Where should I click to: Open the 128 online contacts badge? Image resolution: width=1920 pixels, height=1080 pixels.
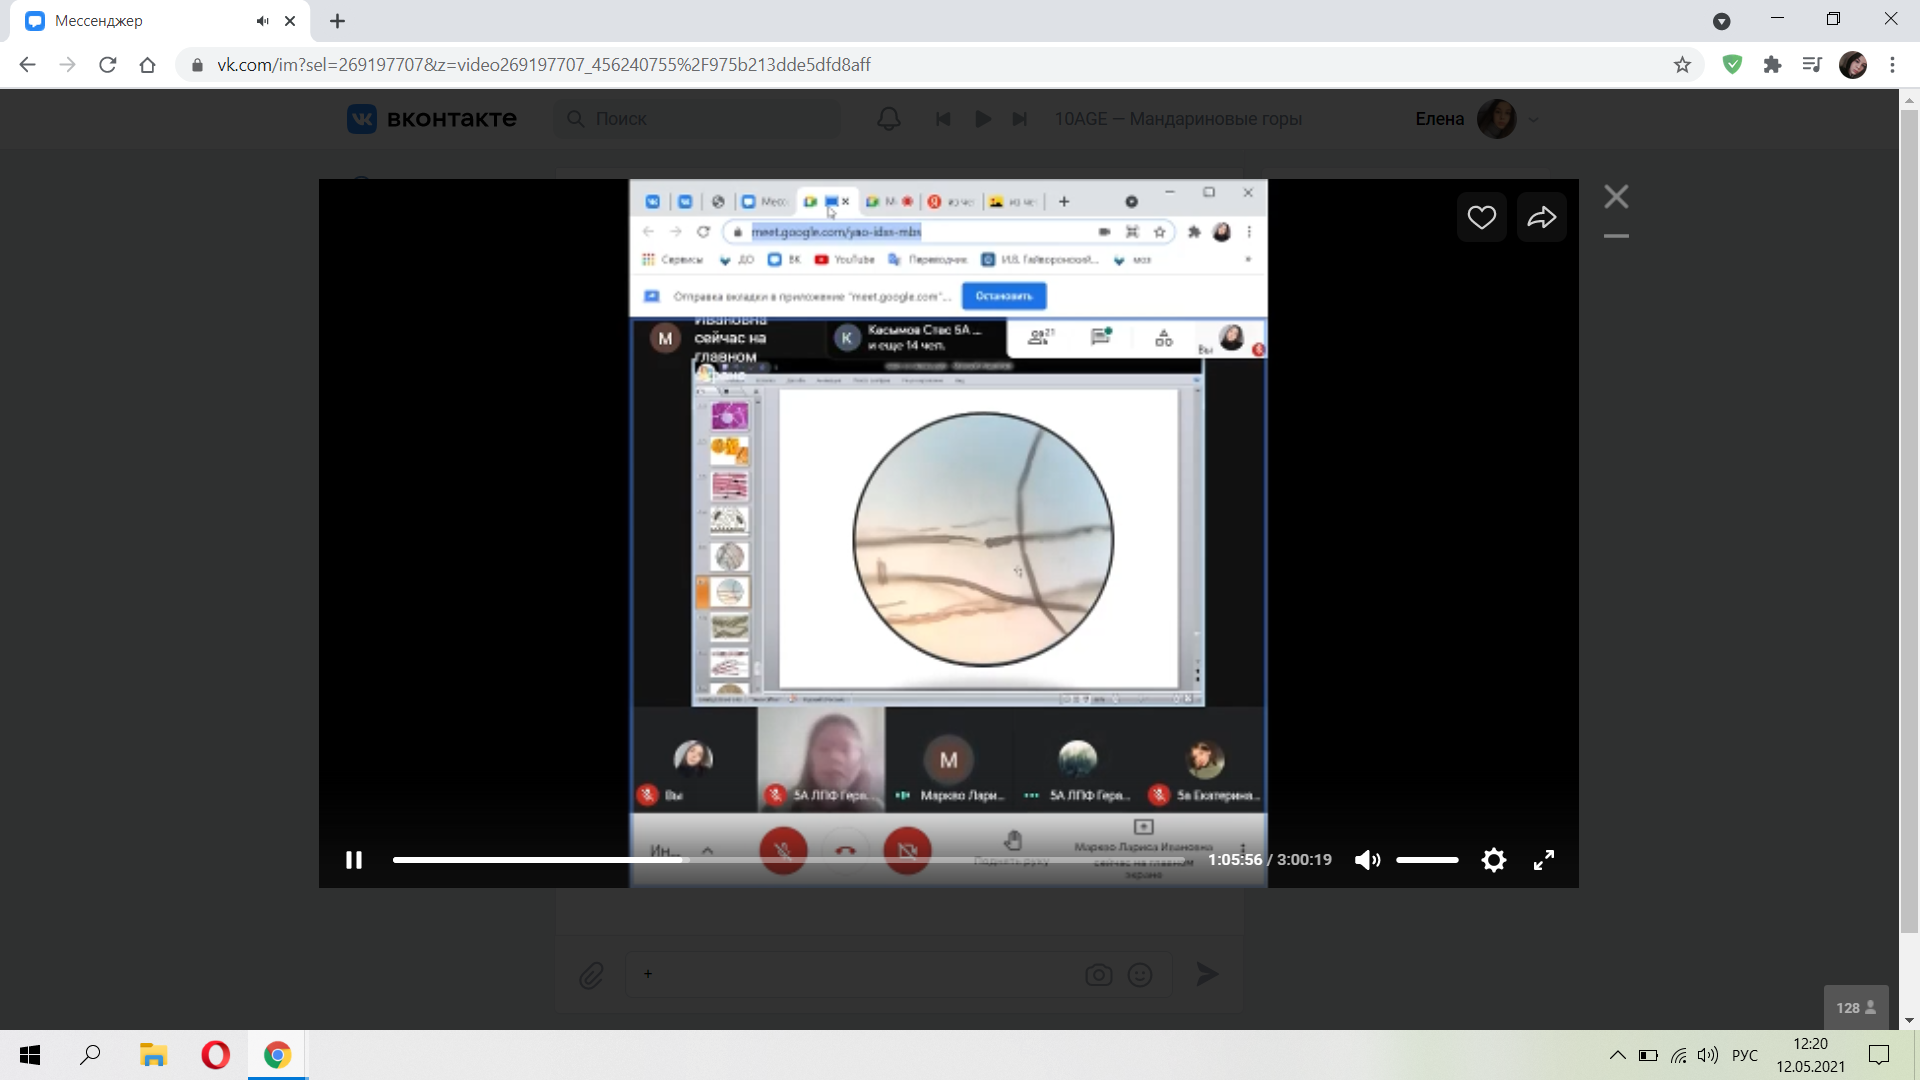(x=1856, y=1008)
